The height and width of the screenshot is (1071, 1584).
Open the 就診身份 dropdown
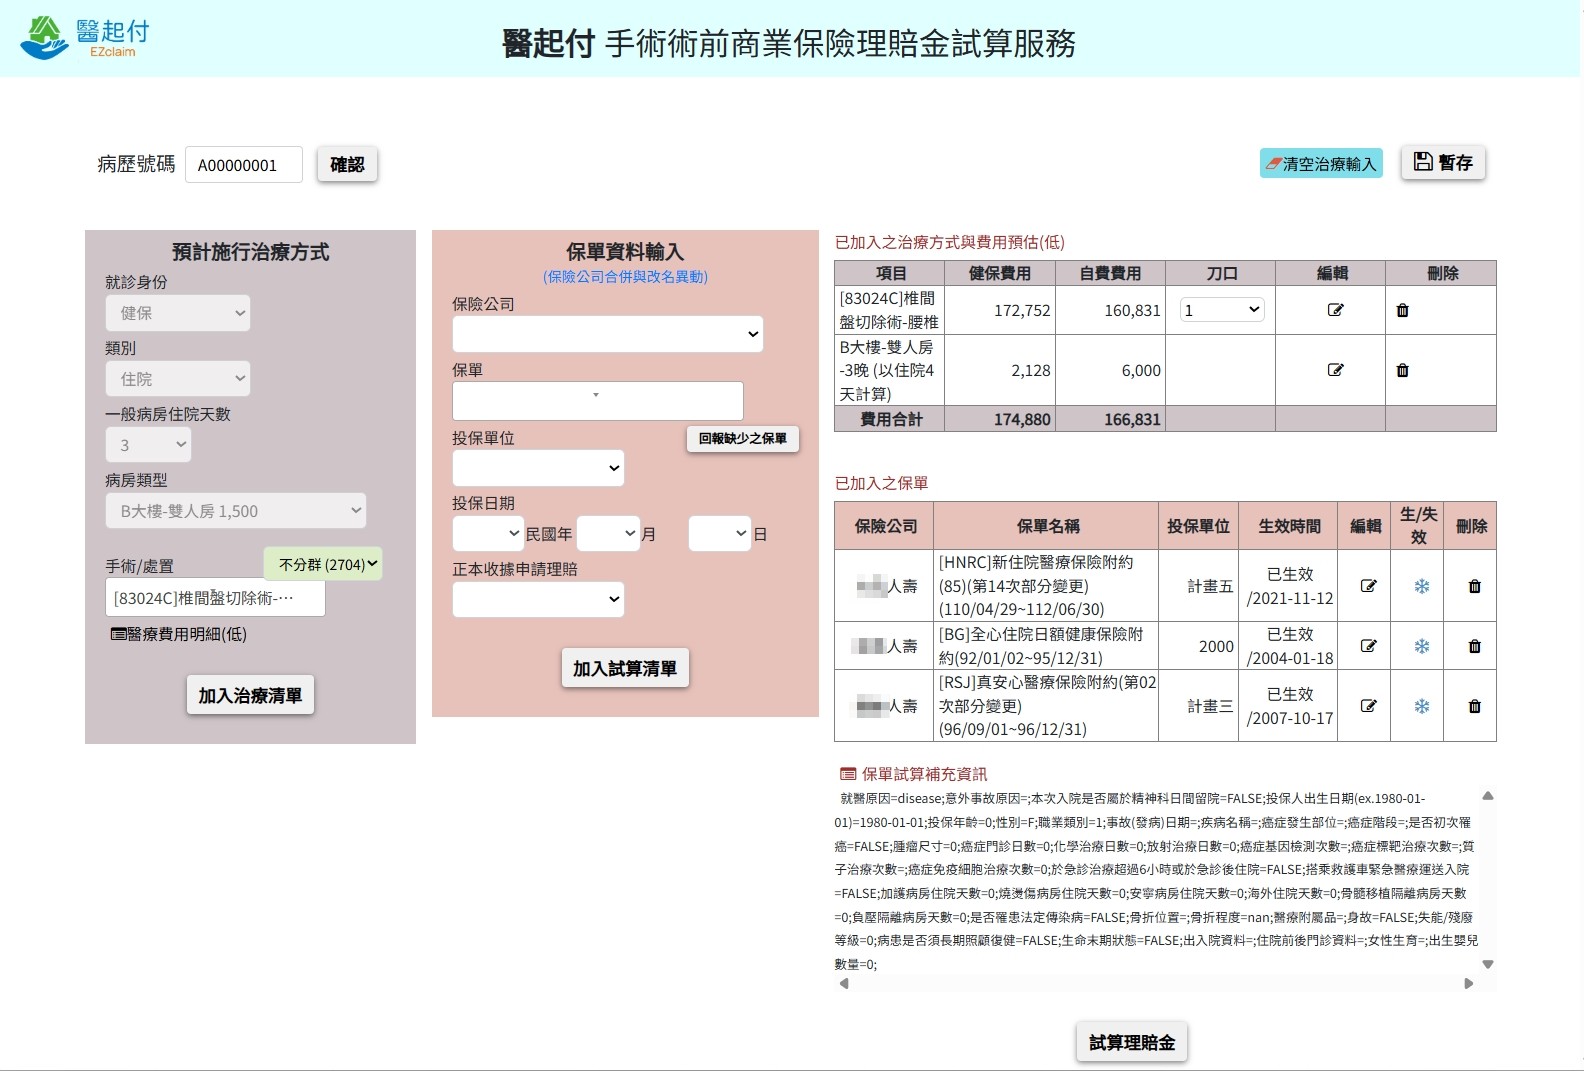click(178, 313)
